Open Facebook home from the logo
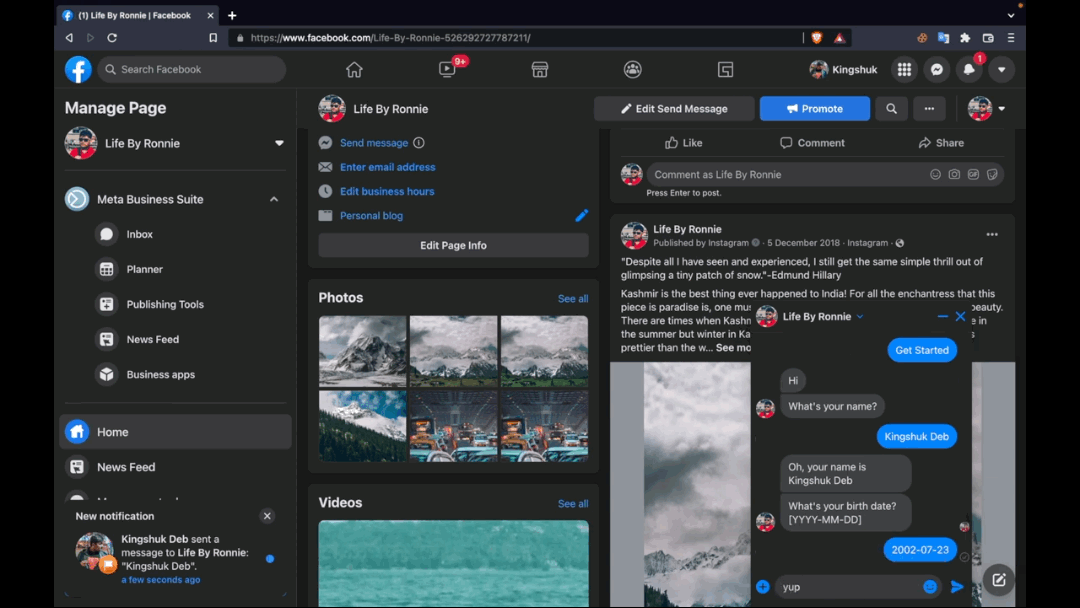Screen dimensions: 1080x608 78,70
